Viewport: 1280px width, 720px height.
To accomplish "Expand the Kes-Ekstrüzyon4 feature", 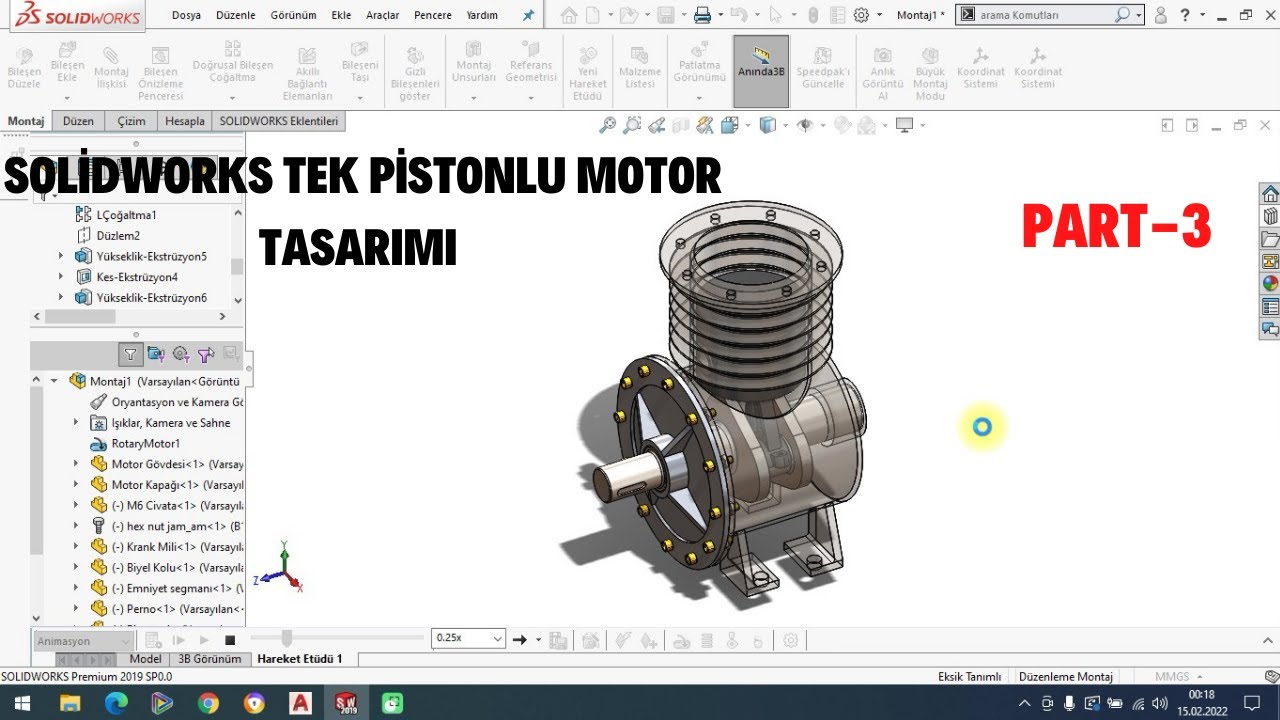I will coord(60,277).
